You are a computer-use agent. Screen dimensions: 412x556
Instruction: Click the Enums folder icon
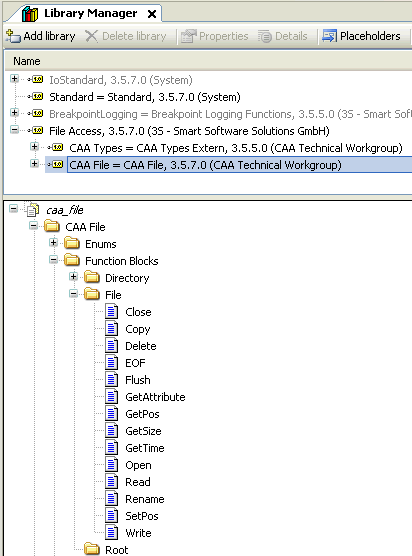tap(72, 243)
